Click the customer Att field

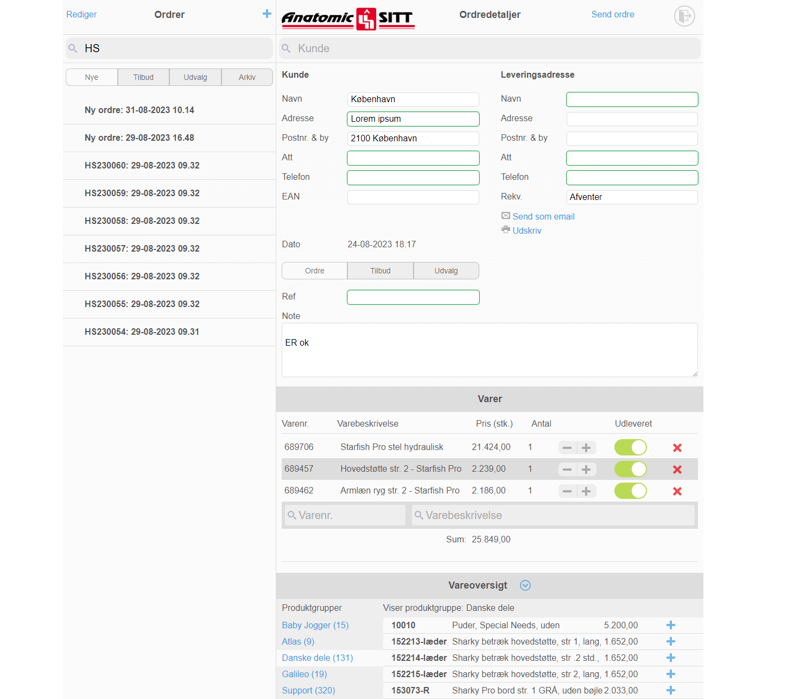[x=413, y=158]
